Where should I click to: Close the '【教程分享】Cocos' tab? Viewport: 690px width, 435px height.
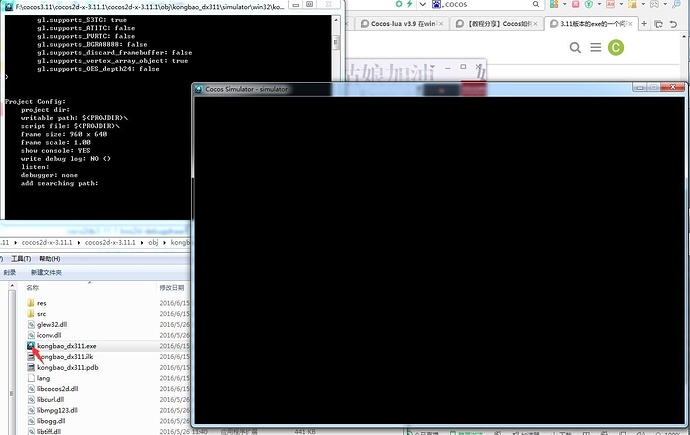pyautogui.click(x=535, y=24)
